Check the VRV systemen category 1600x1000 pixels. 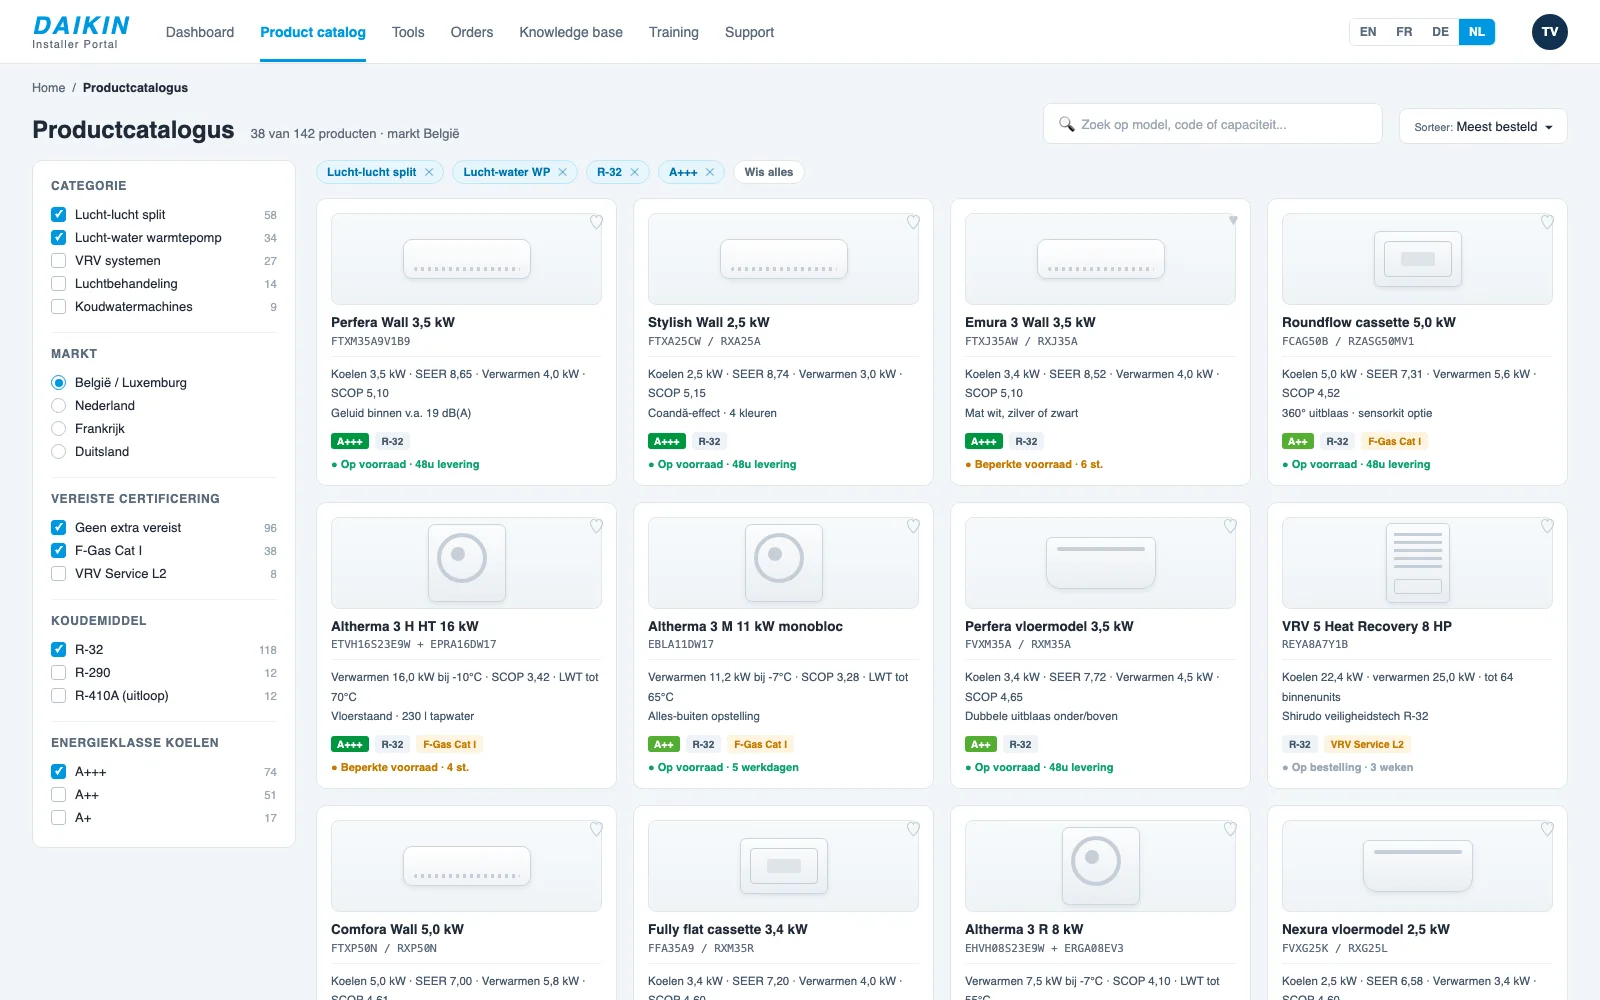(58, 260)
